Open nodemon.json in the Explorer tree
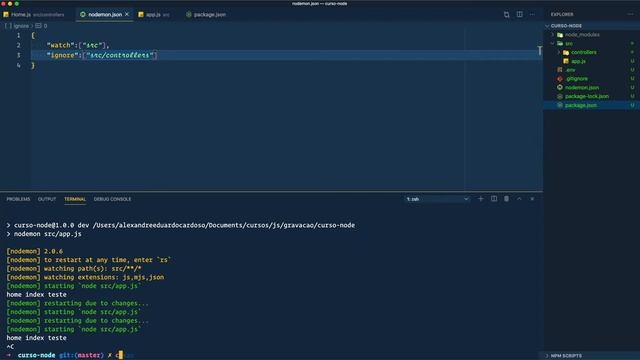Image resolution: width=640 pixels, height=360 pixels. coord(582,87)
